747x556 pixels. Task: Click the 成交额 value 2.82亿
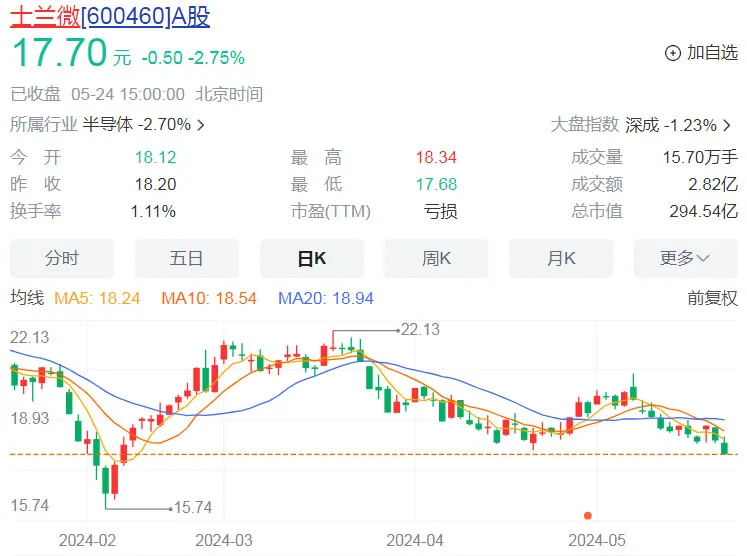coord(713,184)
